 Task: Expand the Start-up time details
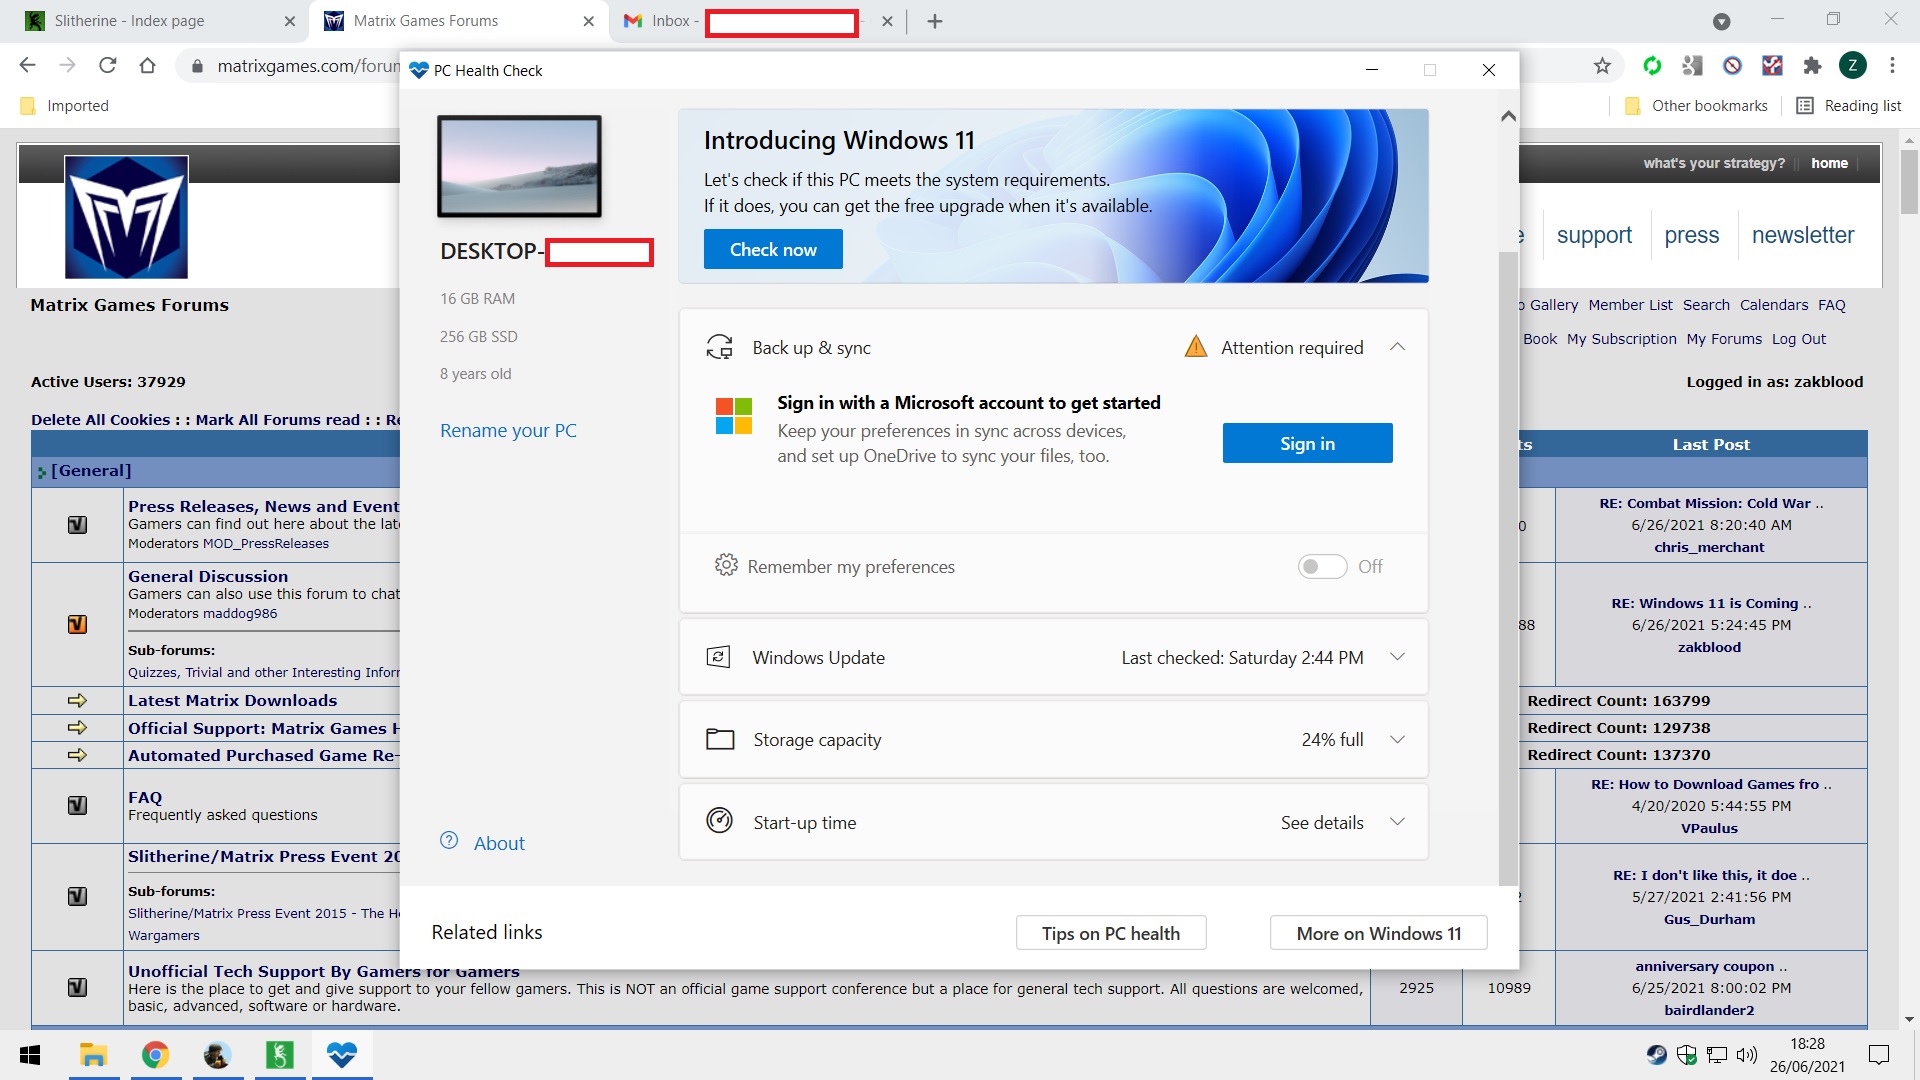[x=1397, y=822]
